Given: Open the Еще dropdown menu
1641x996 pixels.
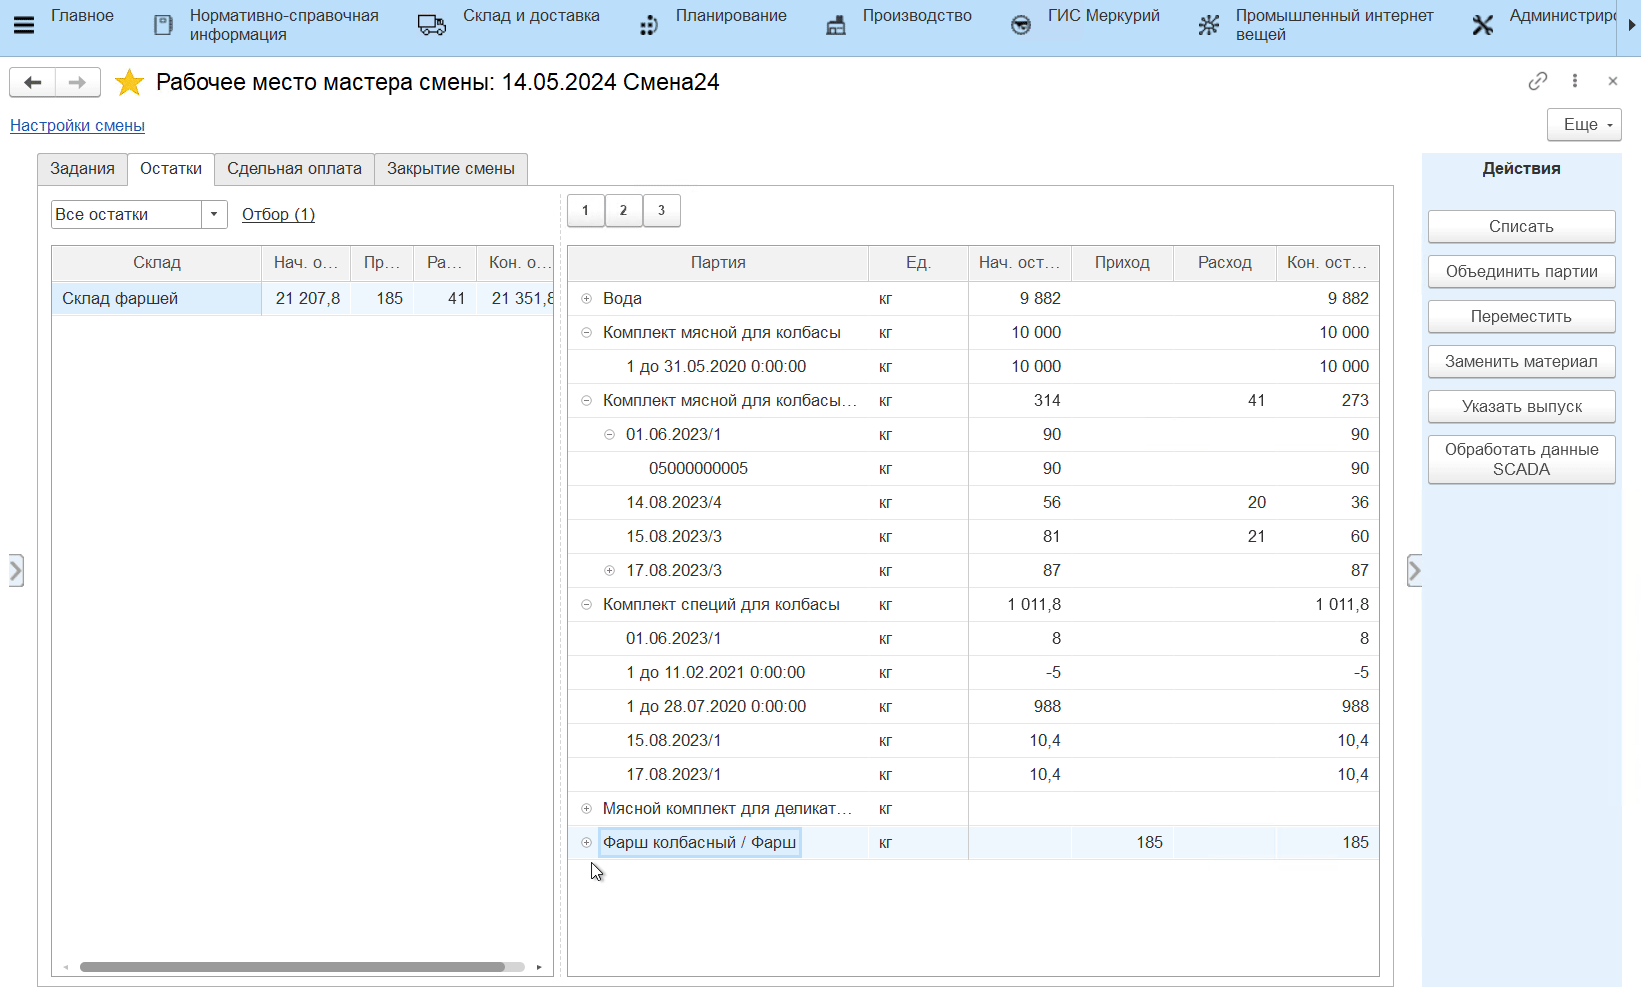Looking at the screenshot, I should tap(1584, 125).
